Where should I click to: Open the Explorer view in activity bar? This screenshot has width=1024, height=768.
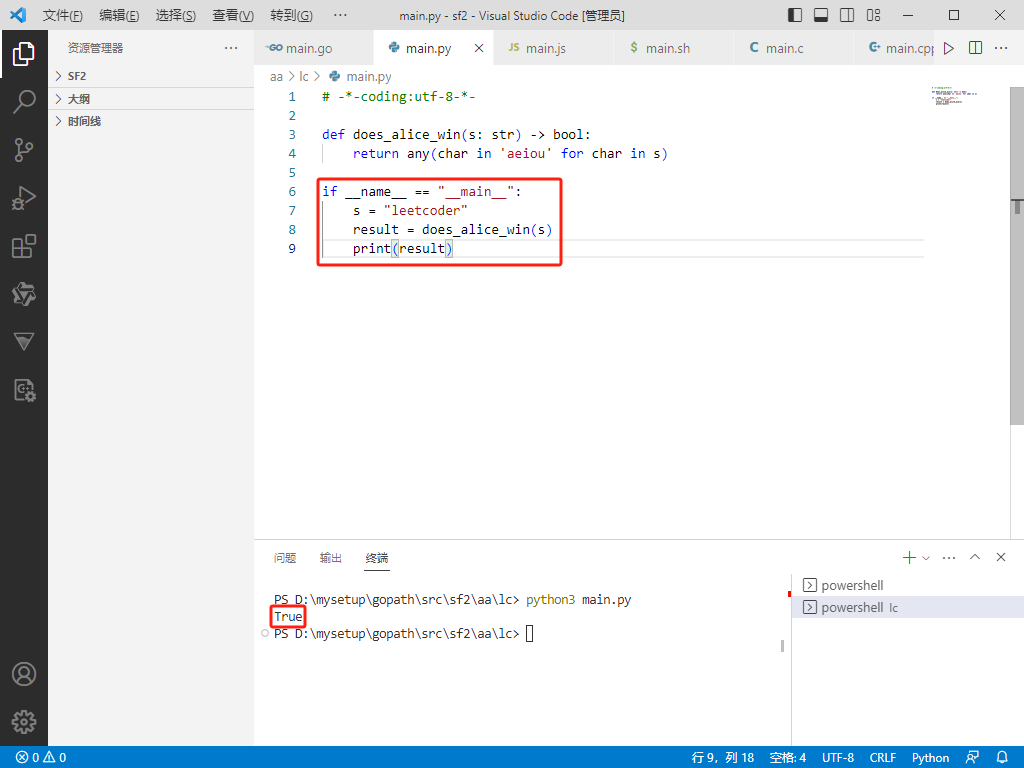click(24, 54)
